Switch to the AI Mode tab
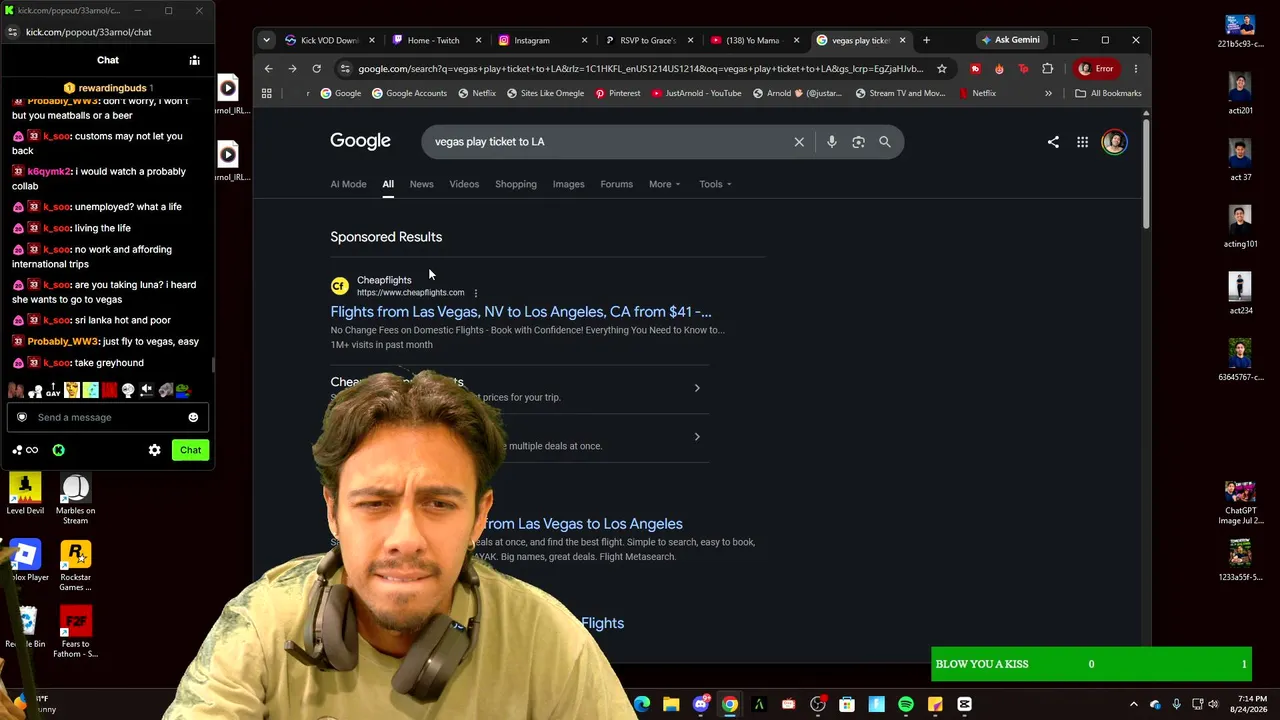This screenshot has height=720, width=1280. pyautogui.click(x=348, y=184)
